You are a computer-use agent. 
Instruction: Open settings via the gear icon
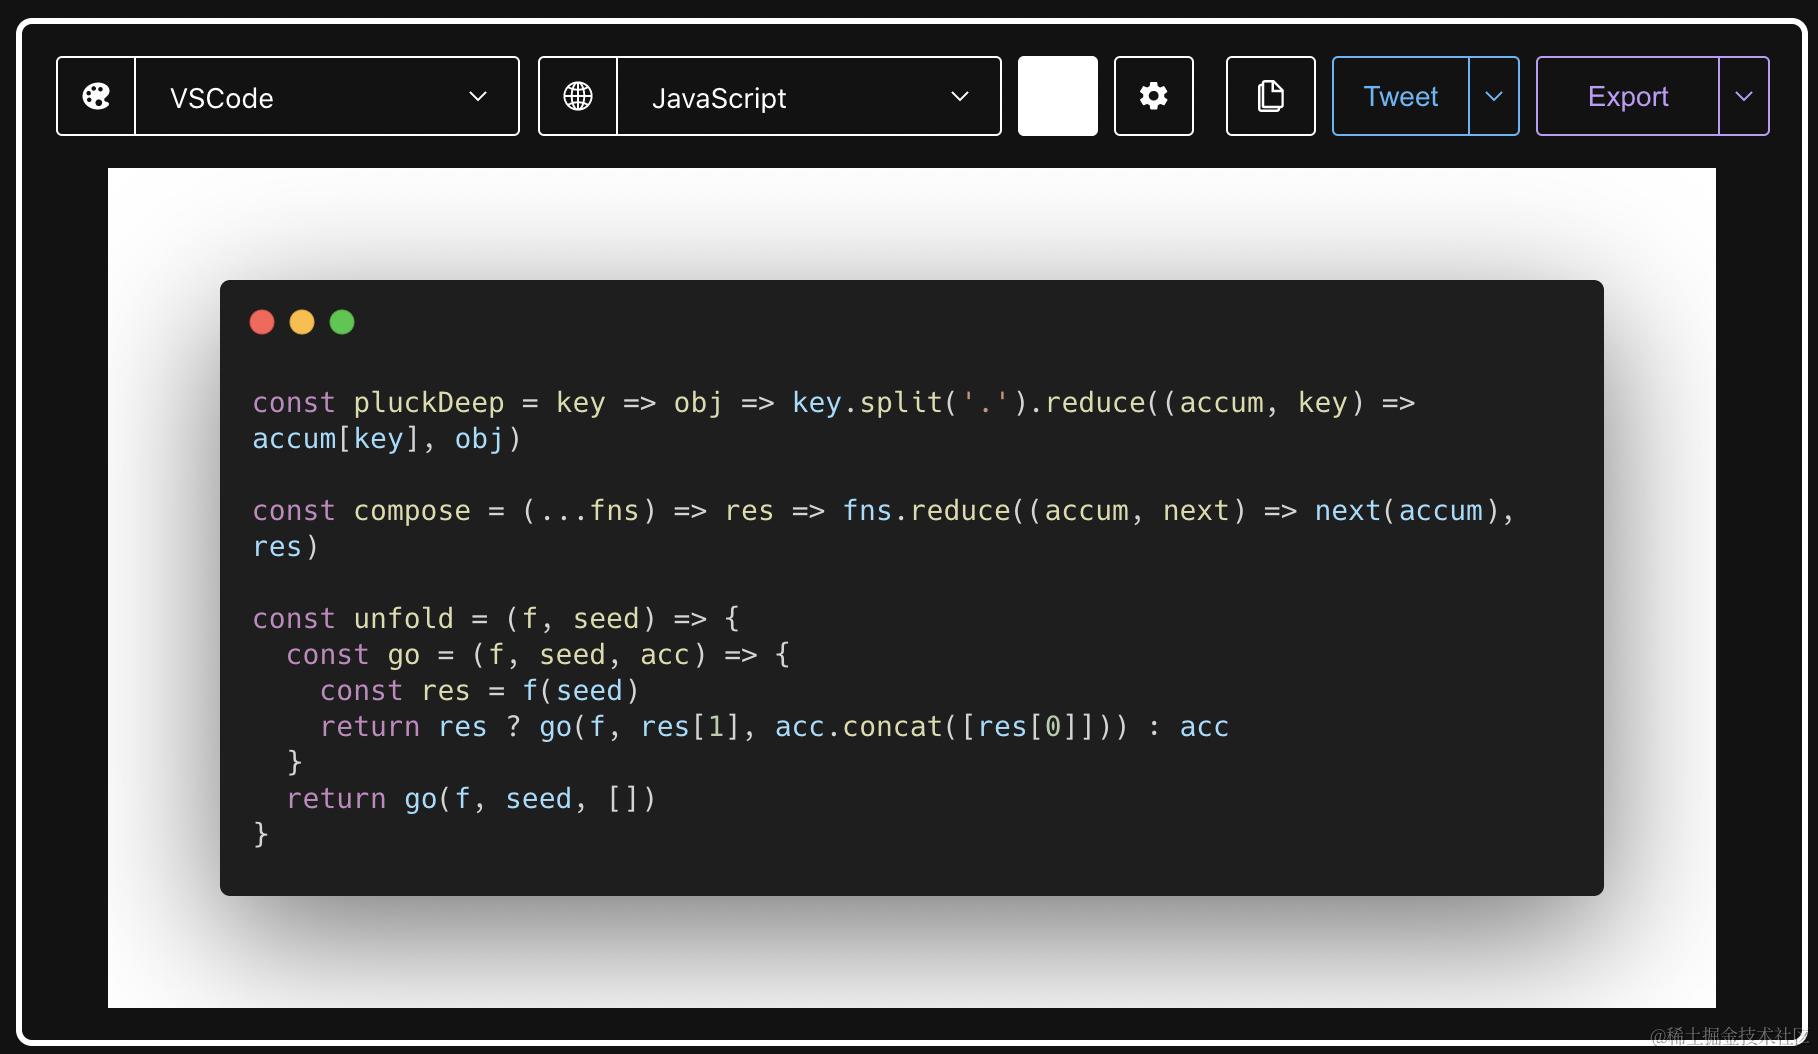tap(1154, 96)
